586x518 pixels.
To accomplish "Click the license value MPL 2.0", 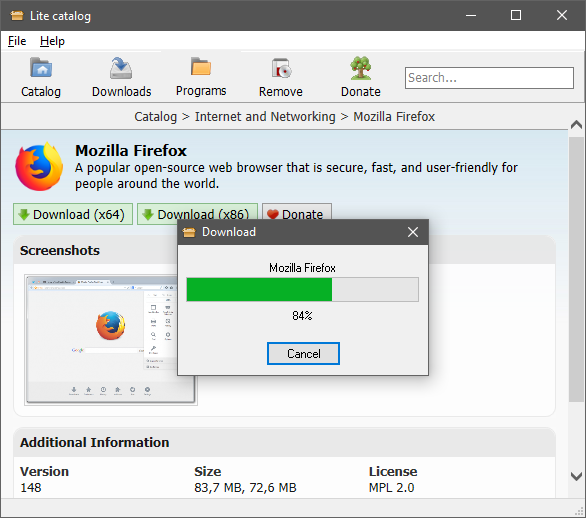I will click(391, 488).
